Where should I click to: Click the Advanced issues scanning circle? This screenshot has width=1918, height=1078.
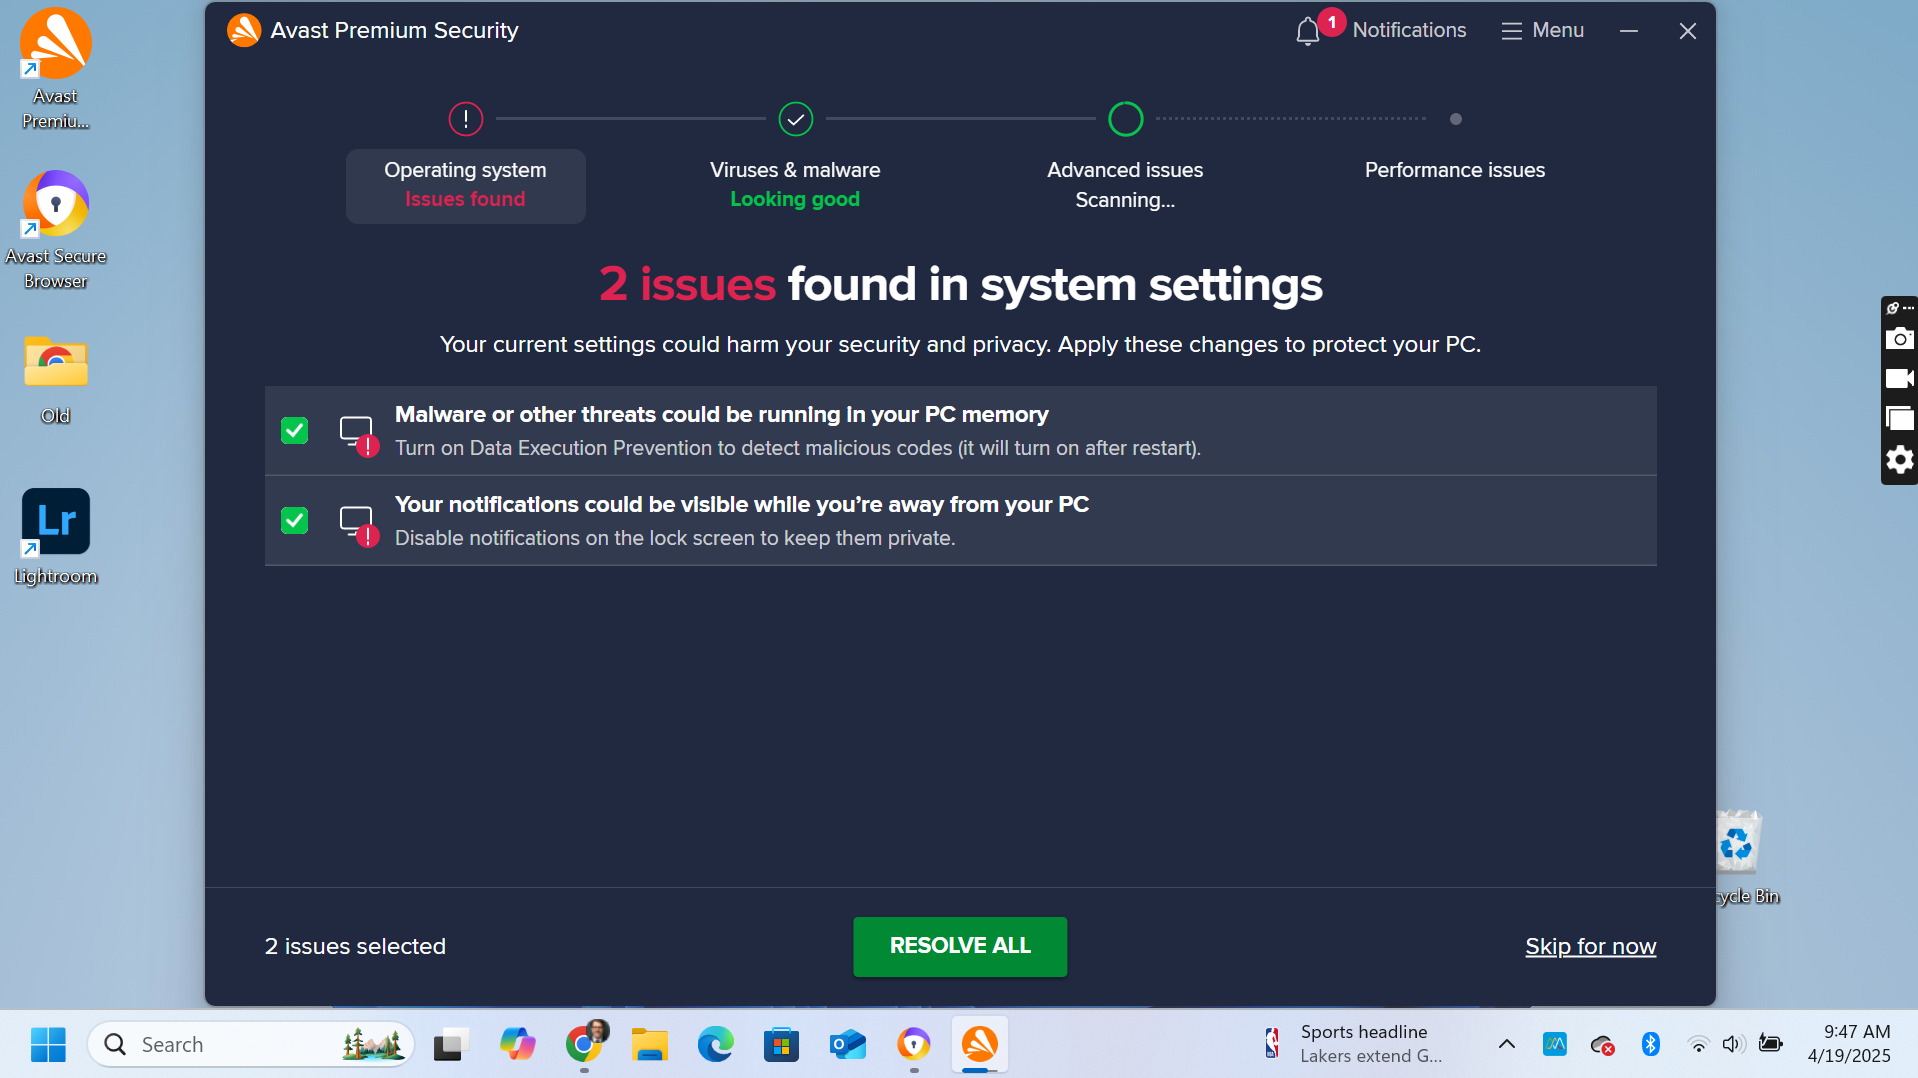tap(1125, 119)
